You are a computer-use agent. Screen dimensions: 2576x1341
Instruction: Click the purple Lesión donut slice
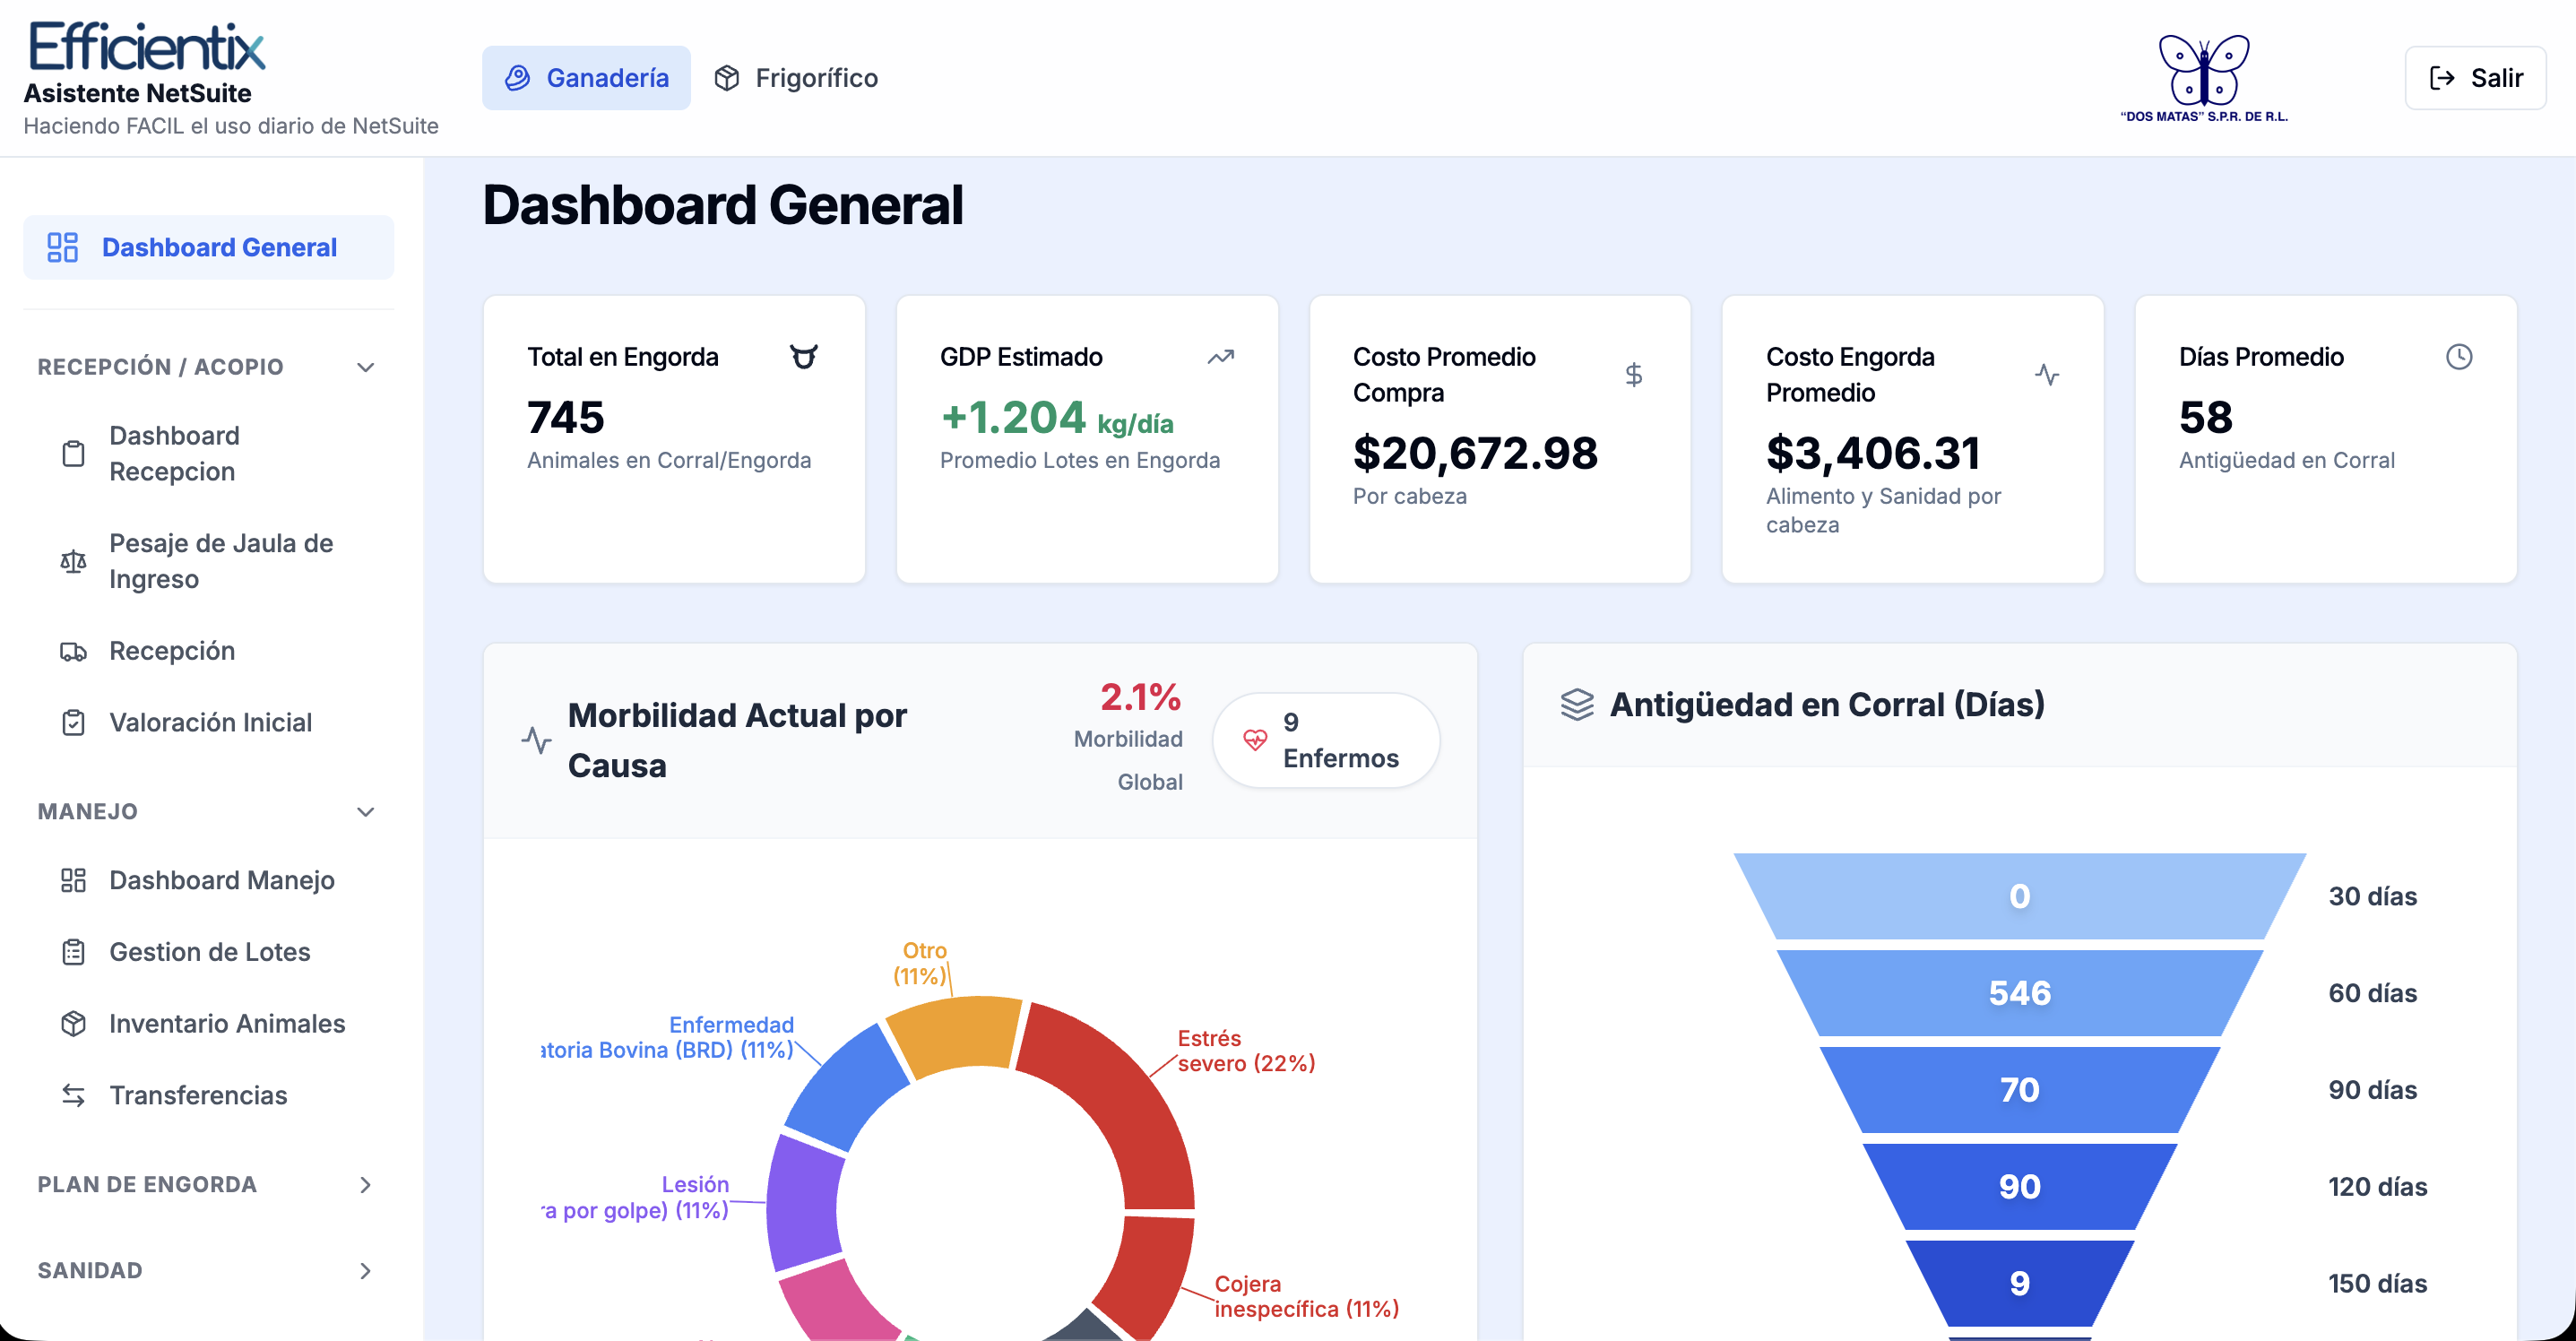coord(805,1203)
